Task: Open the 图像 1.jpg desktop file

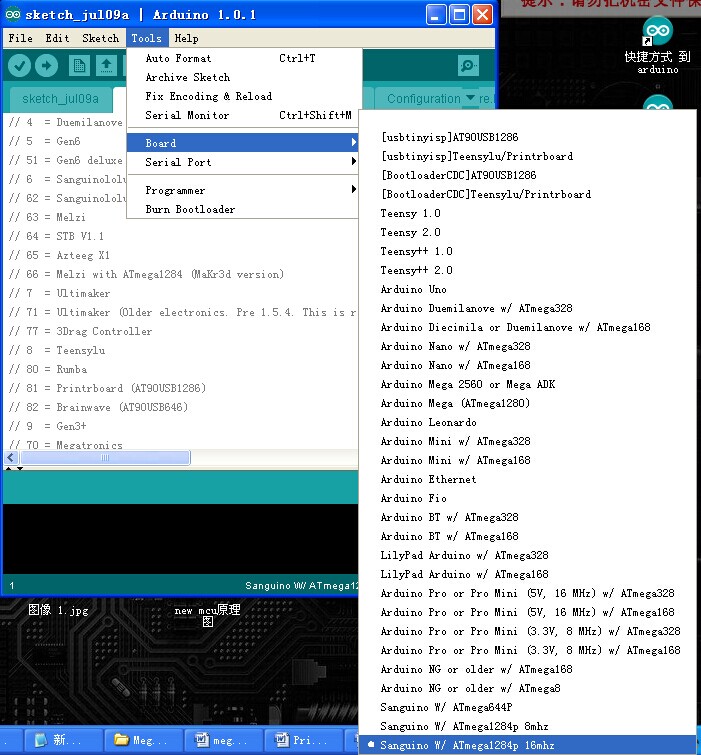Action: point(58,611)
